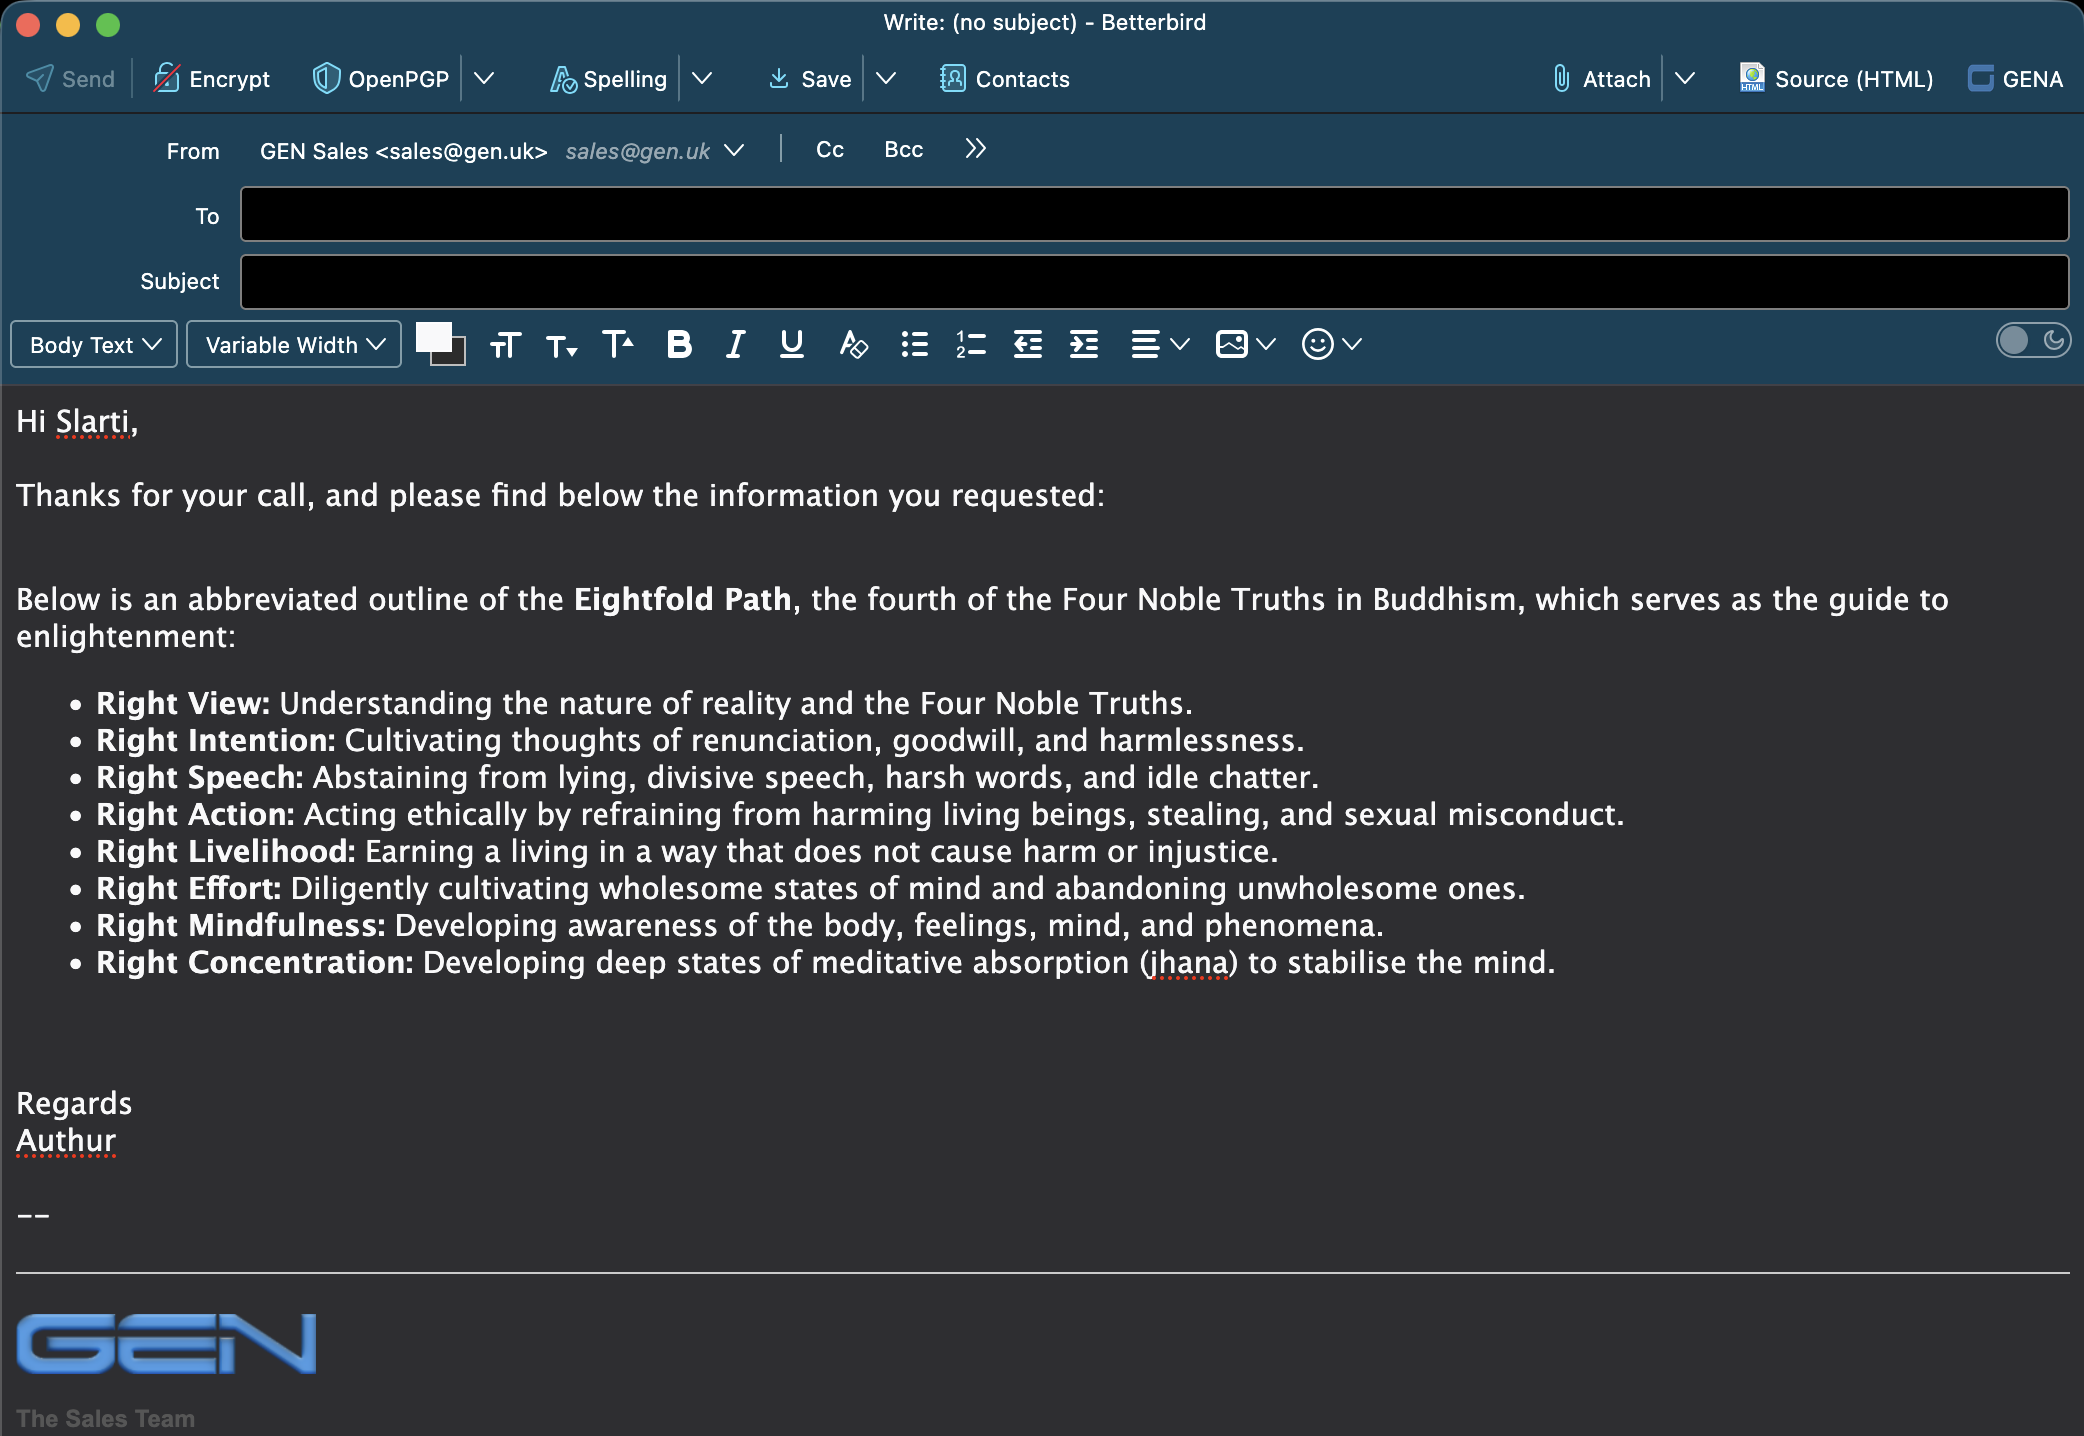Image resolution: width=2084 pixels, height=1436 pixels.
Task: Expand the Attach options dropdown
Action: (1685, 79)
